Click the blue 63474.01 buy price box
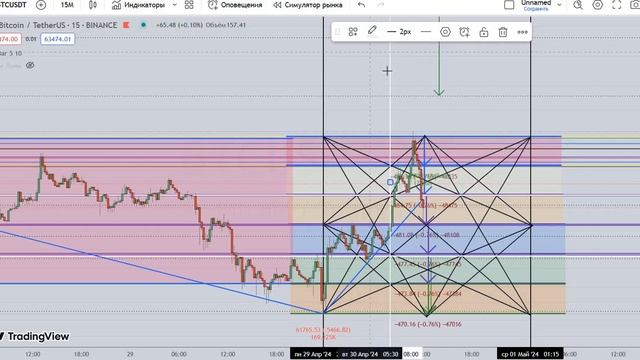The height and width of the screenshot is (360, 640). click(58, 39)
